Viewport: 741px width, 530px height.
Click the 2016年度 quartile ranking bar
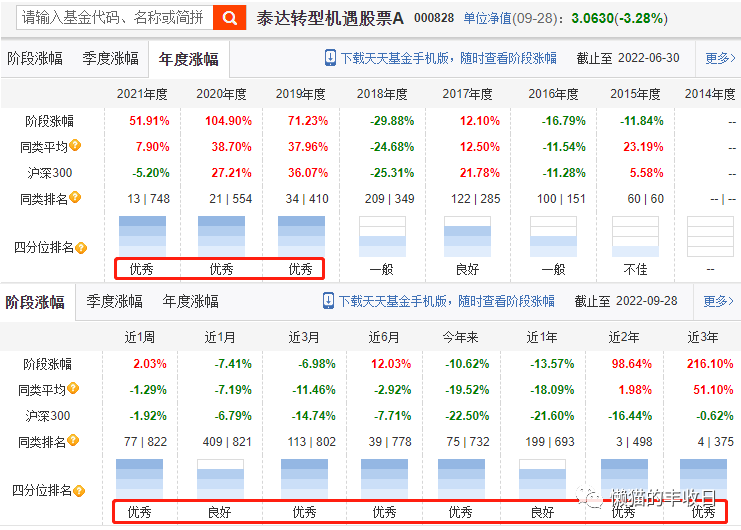[x=553, y=236]
